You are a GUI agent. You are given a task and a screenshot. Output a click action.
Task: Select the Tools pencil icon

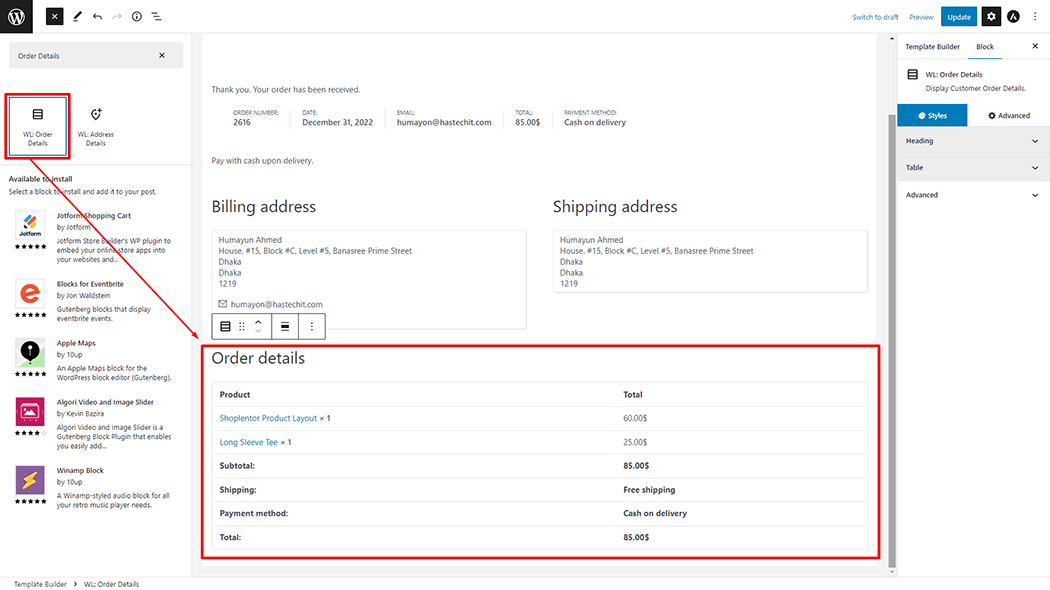click(x=78, y=17)
